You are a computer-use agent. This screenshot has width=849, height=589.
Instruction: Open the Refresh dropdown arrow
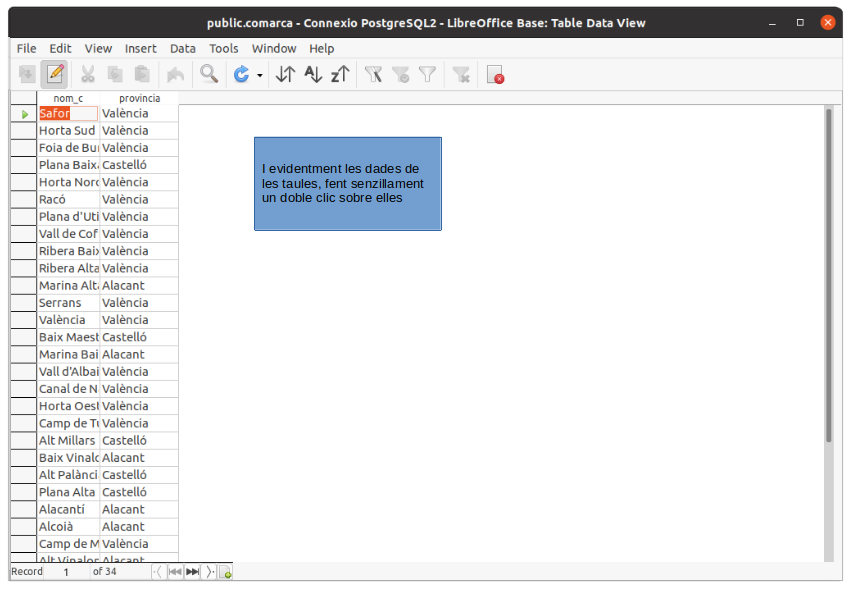click(x=260, y=75)
